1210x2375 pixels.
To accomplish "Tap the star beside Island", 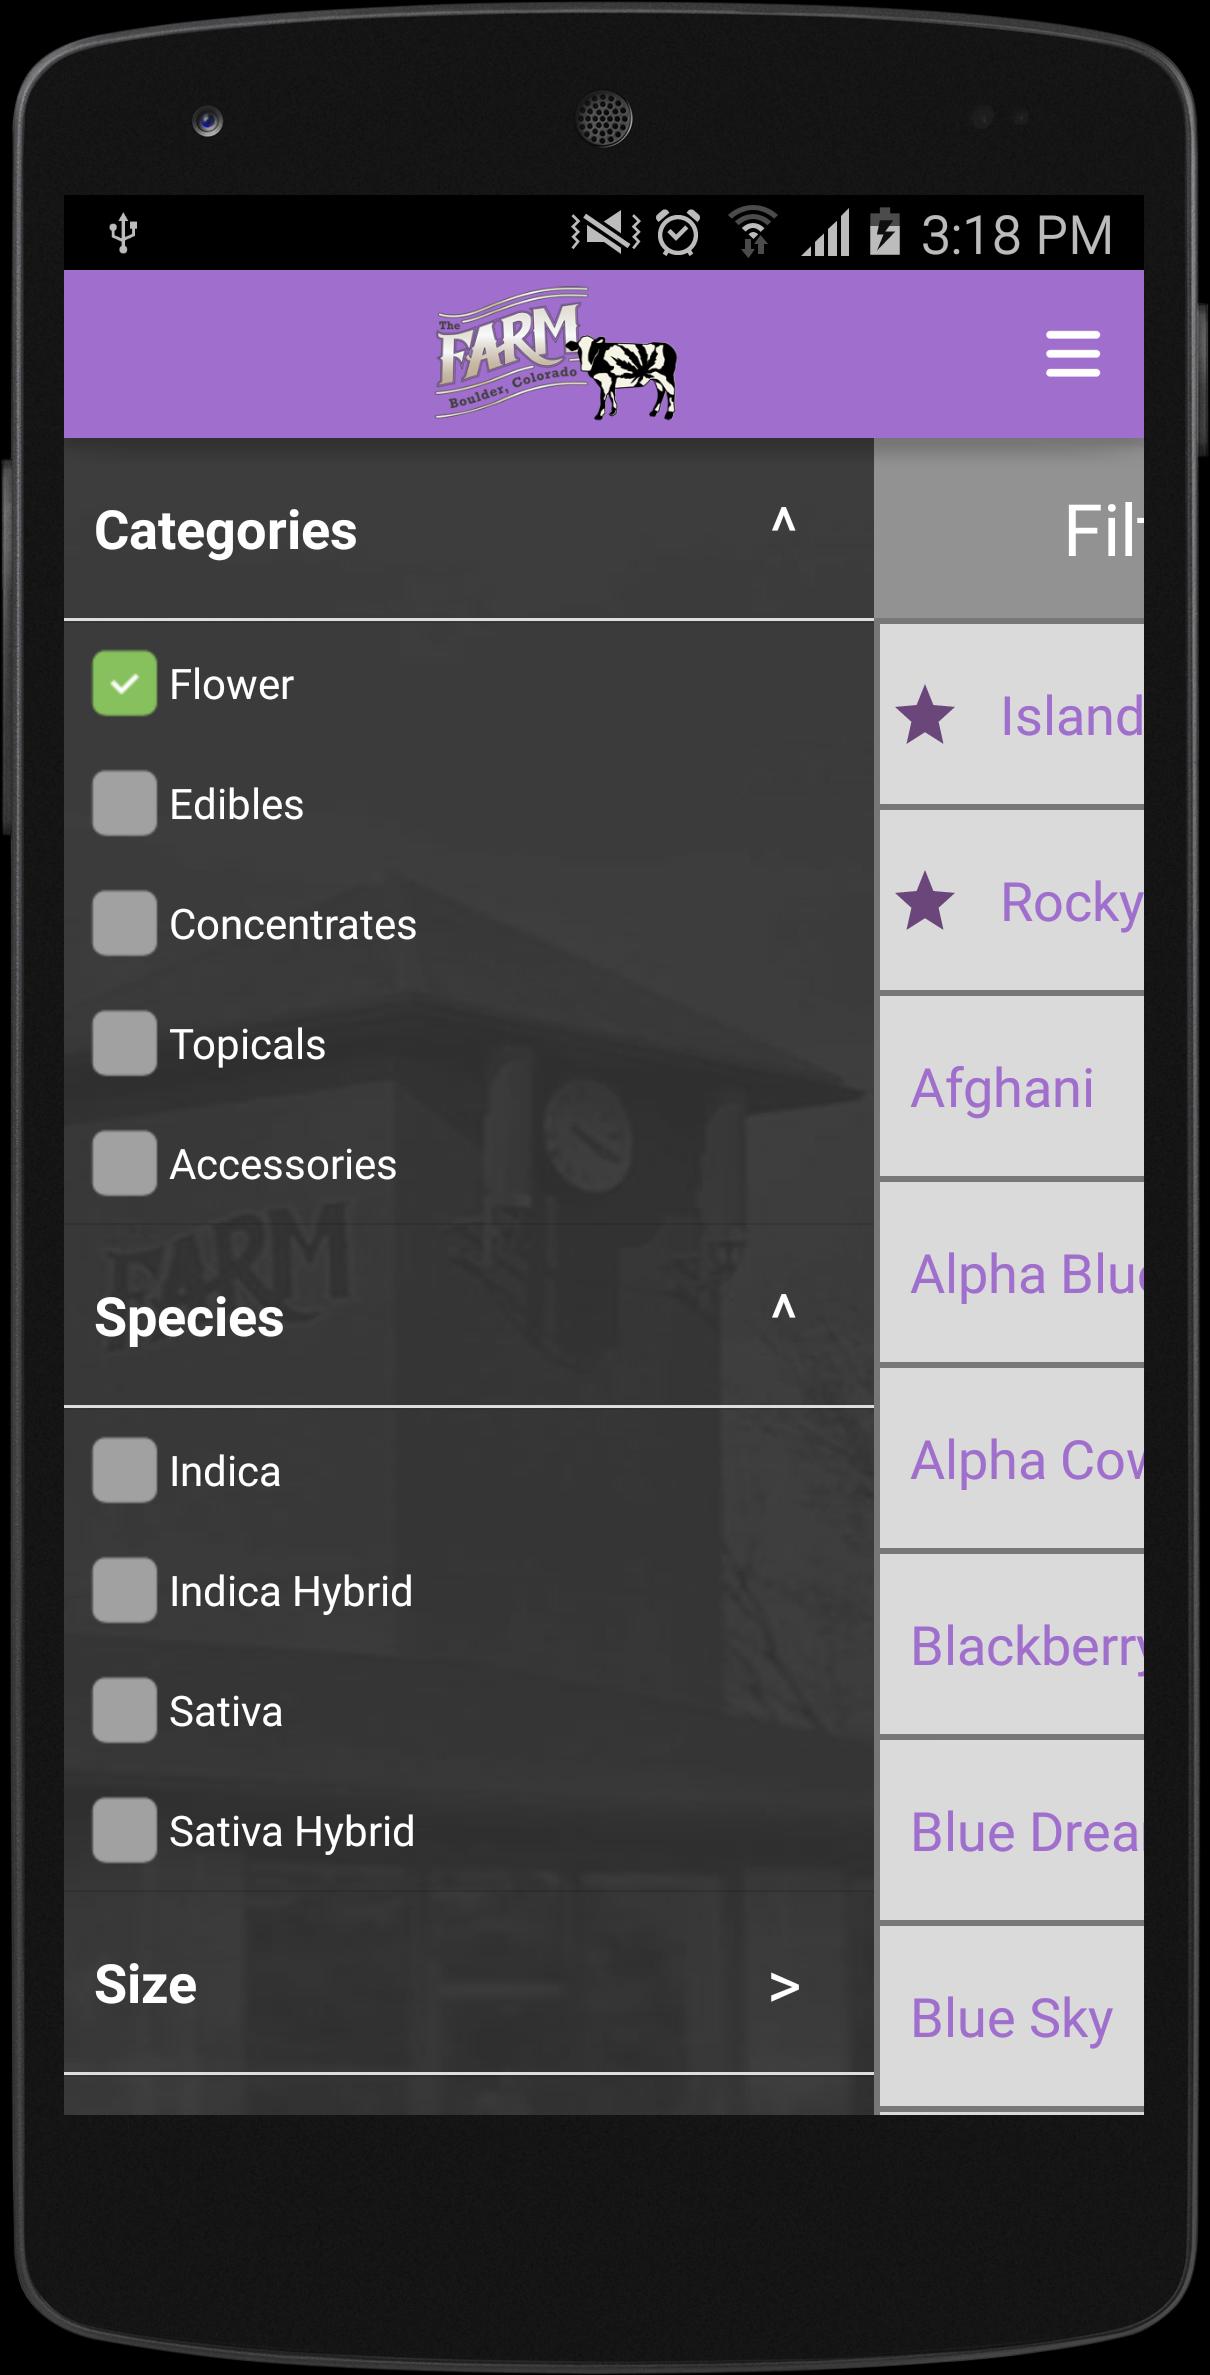I will 925,716.
